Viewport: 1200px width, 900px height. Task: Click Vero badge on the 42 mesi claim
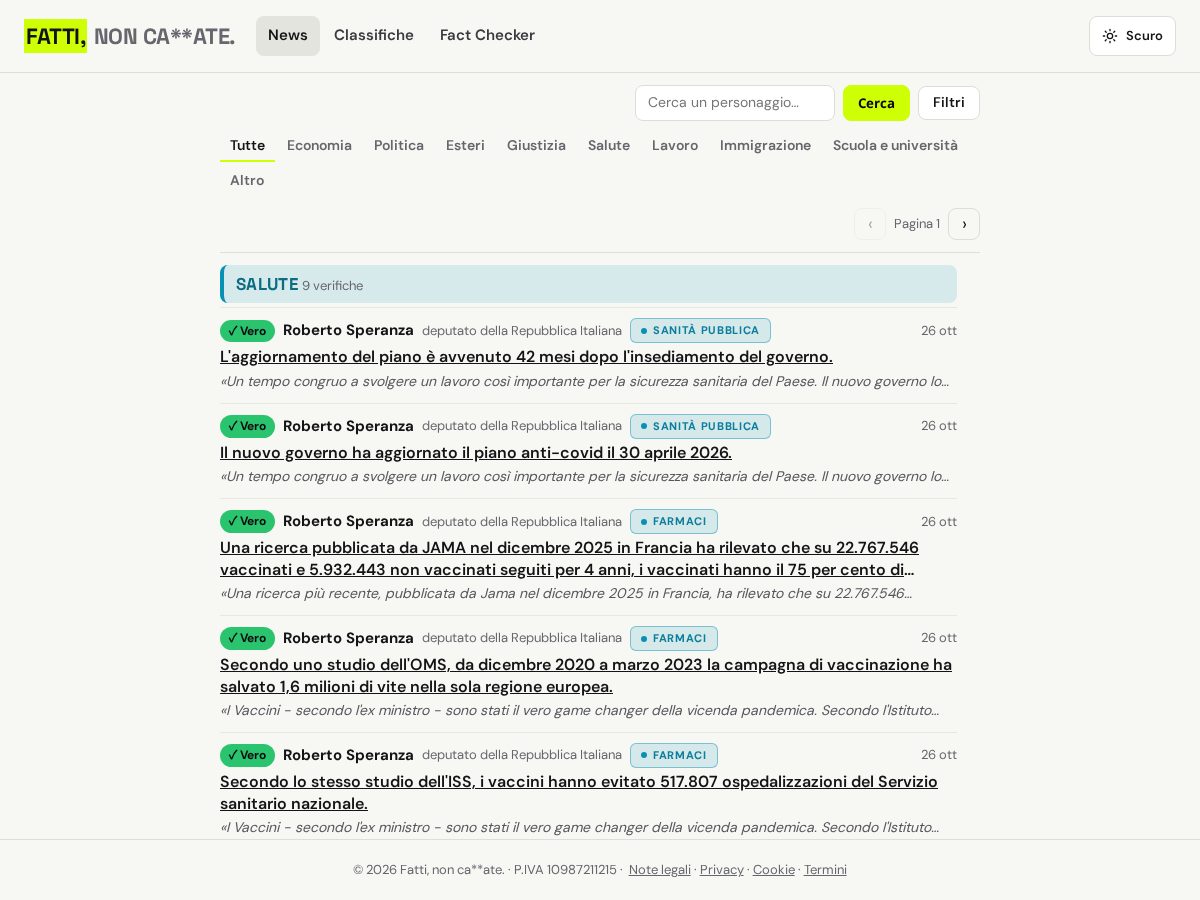247,331
